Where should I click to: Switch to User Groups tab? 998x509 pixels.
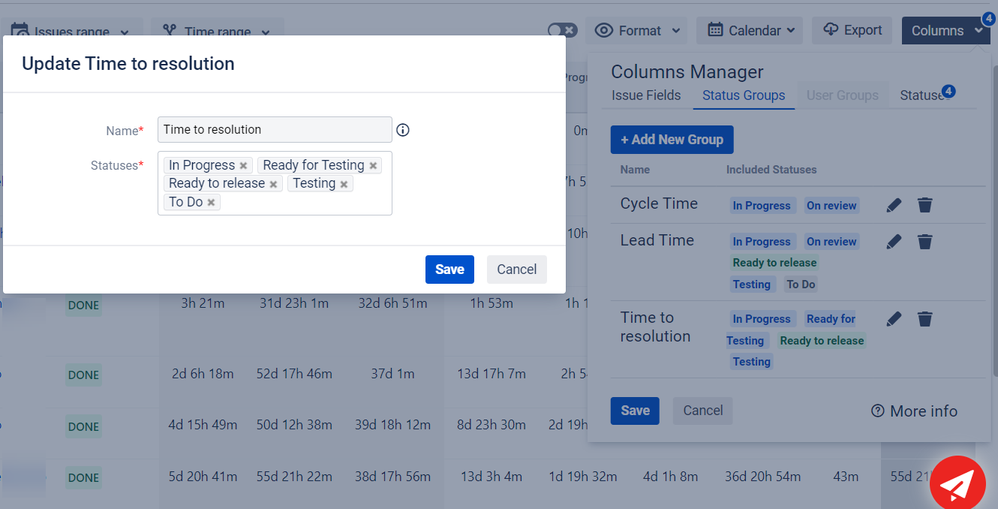pyautogui.click(x=843, y=95)
